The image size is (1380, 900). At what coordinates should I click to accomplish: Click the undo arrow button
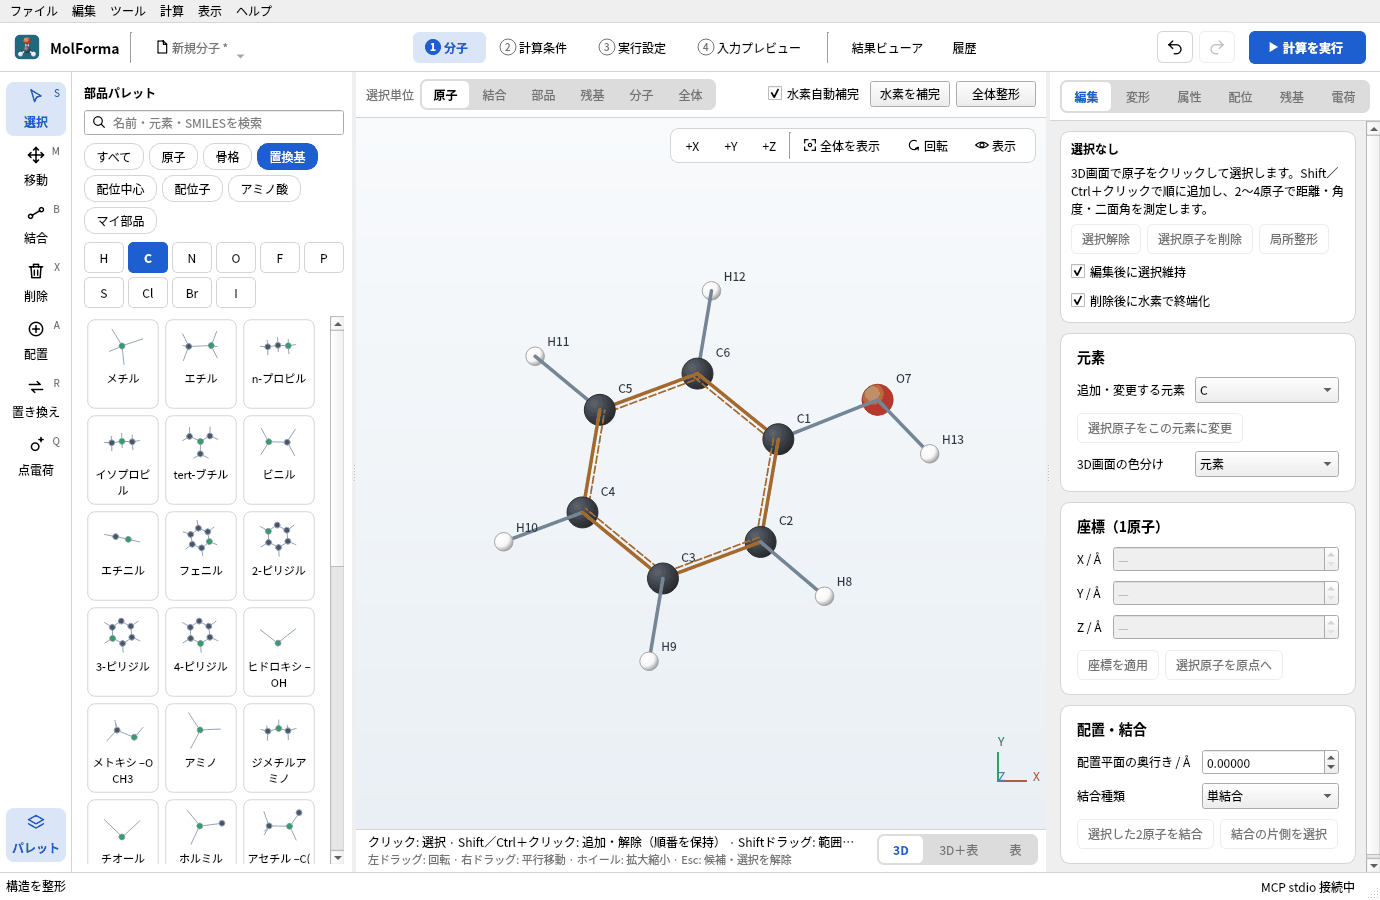[x=1175, y=47]
